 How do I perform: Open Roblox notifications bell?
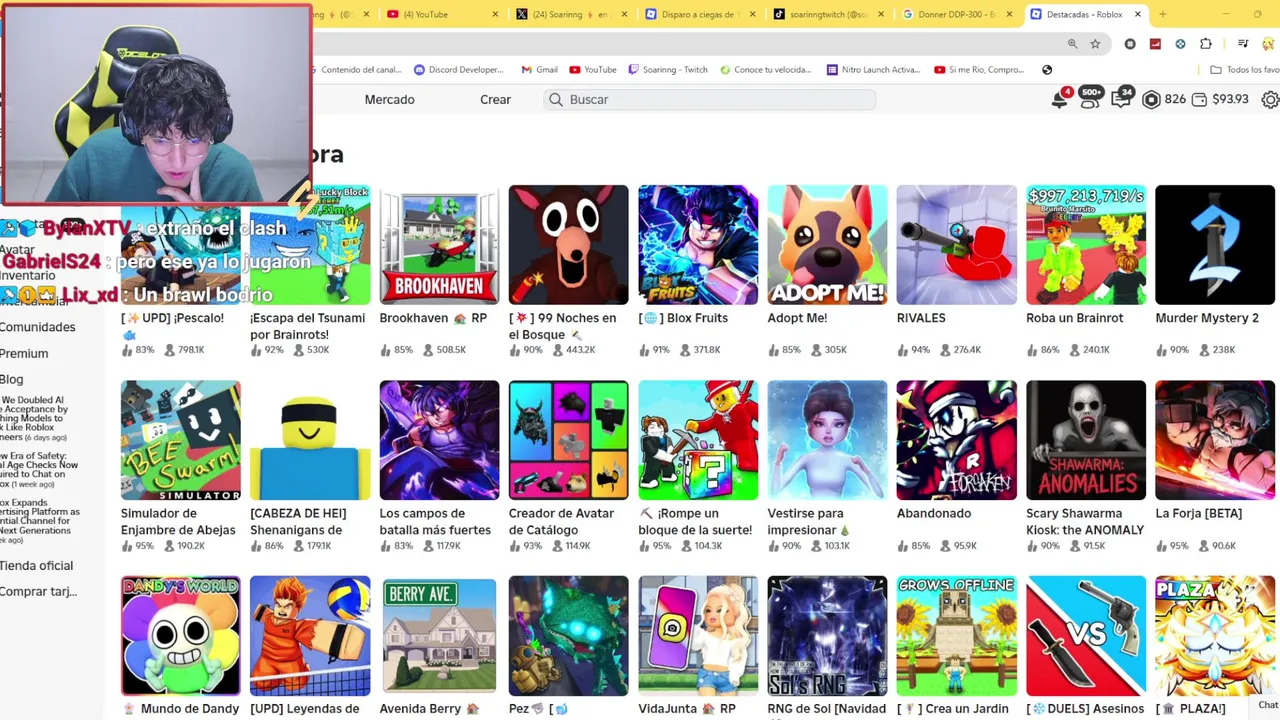[x=1059, y=99]
